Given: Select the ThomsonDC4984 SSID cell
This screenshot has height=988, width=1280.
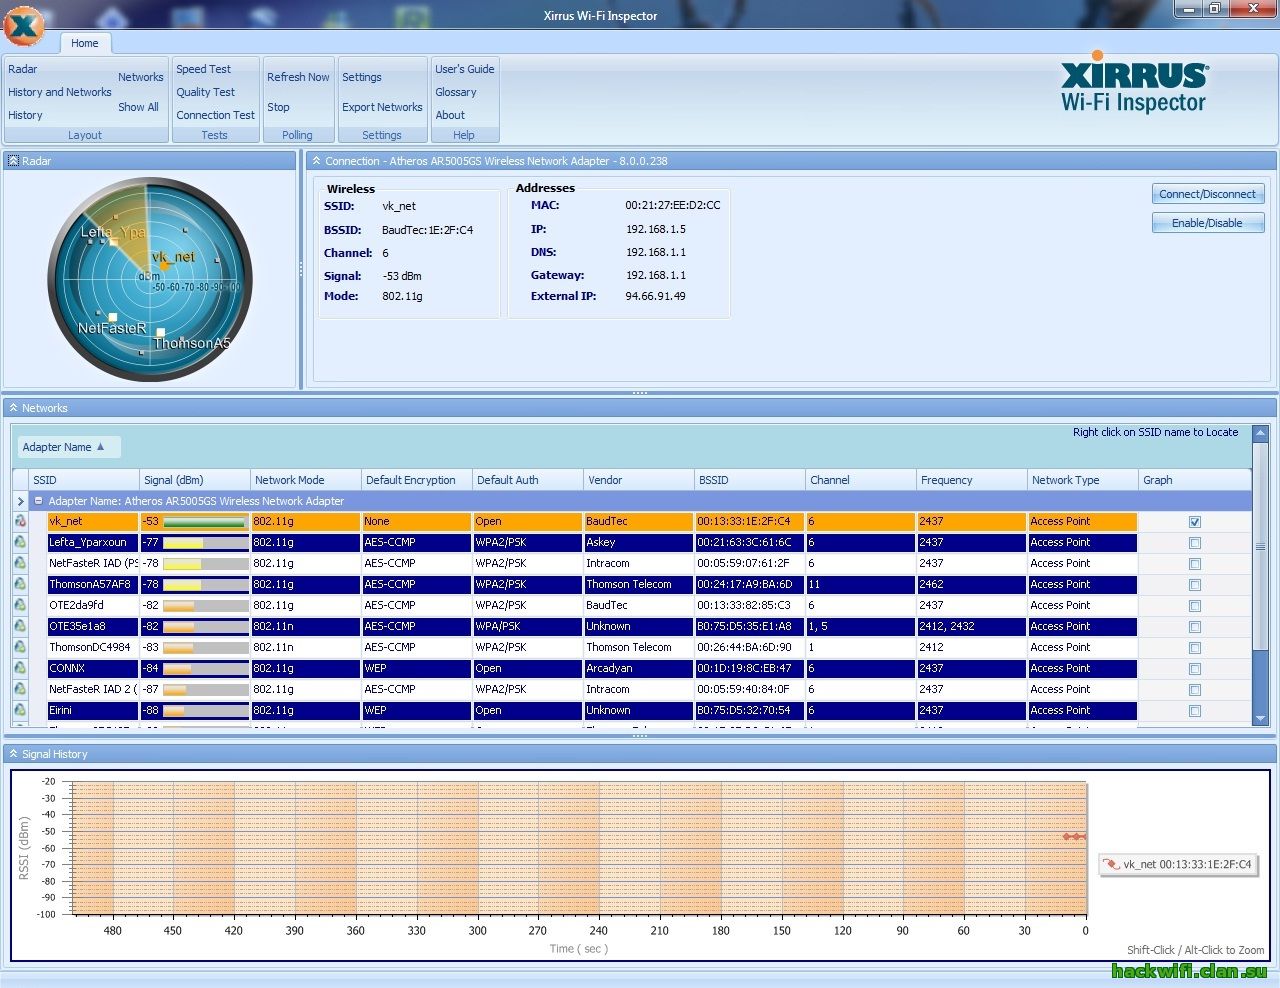Looking at the screenshot, I should pos(93,647).
